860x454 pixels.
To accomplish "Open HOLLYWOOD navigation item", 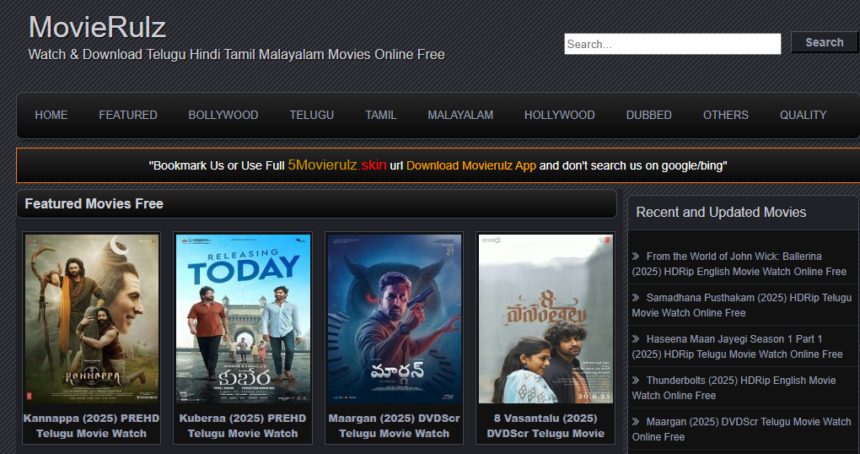I will tap(559, 115).
